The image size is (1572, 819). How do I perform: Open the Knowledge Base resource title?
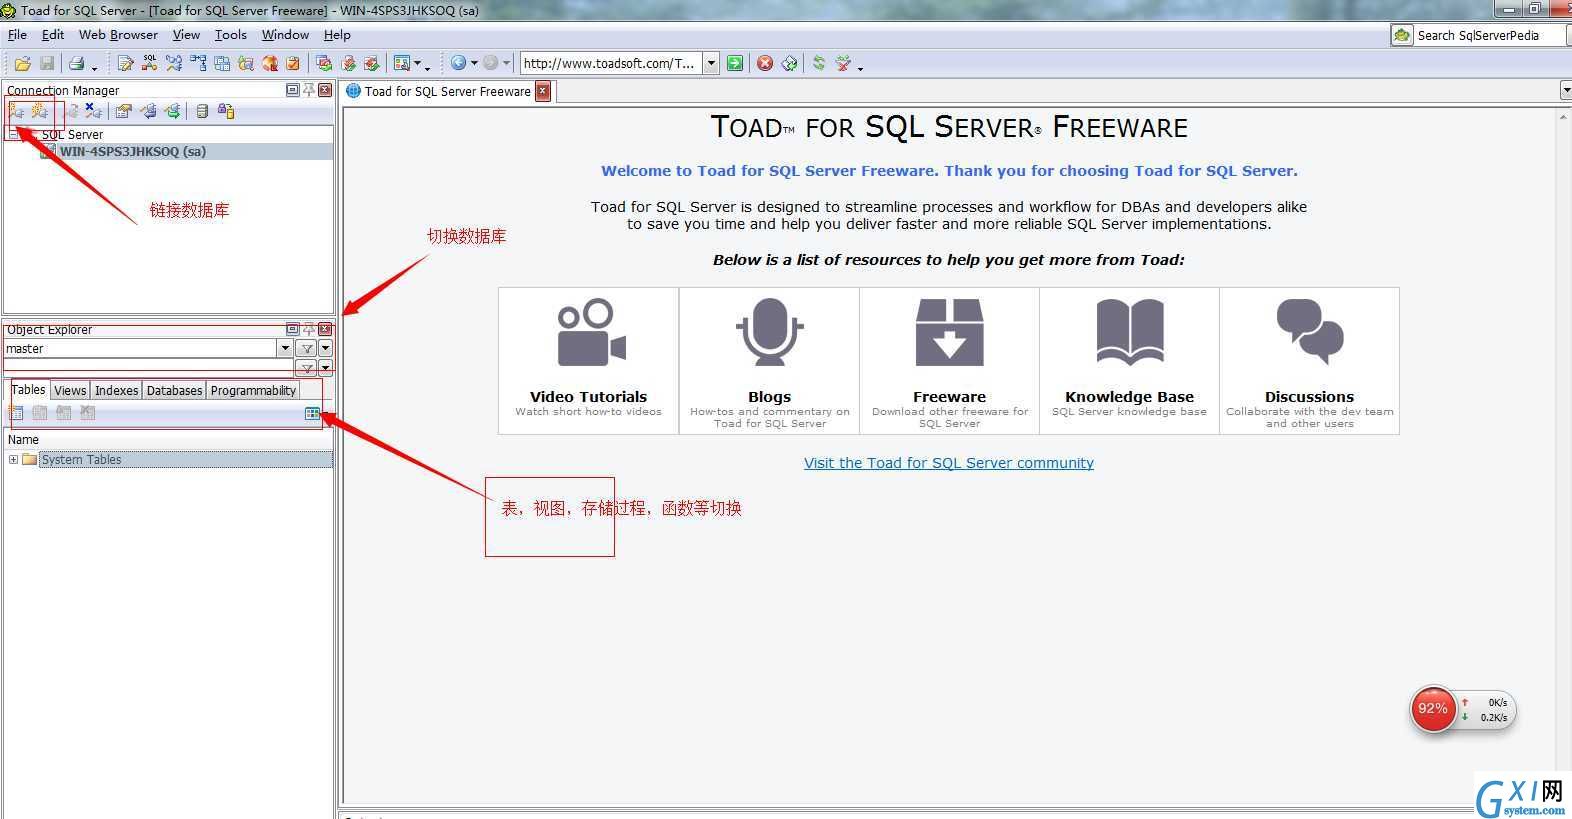1129,397
